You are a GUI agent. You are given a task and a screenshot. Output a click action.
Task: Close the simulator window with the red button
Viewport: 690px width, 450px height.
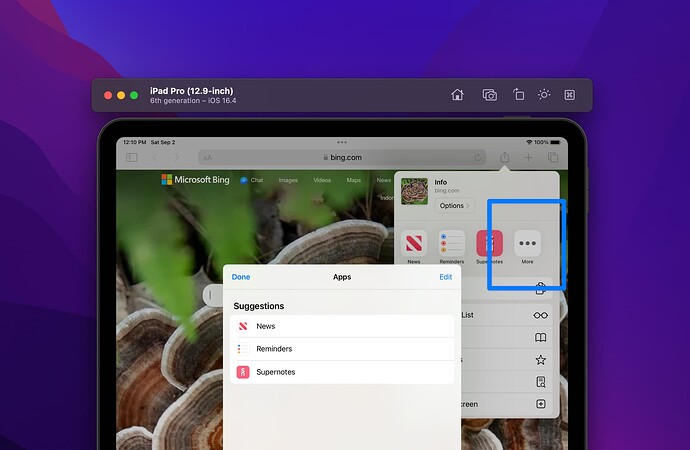pos(108,95)
